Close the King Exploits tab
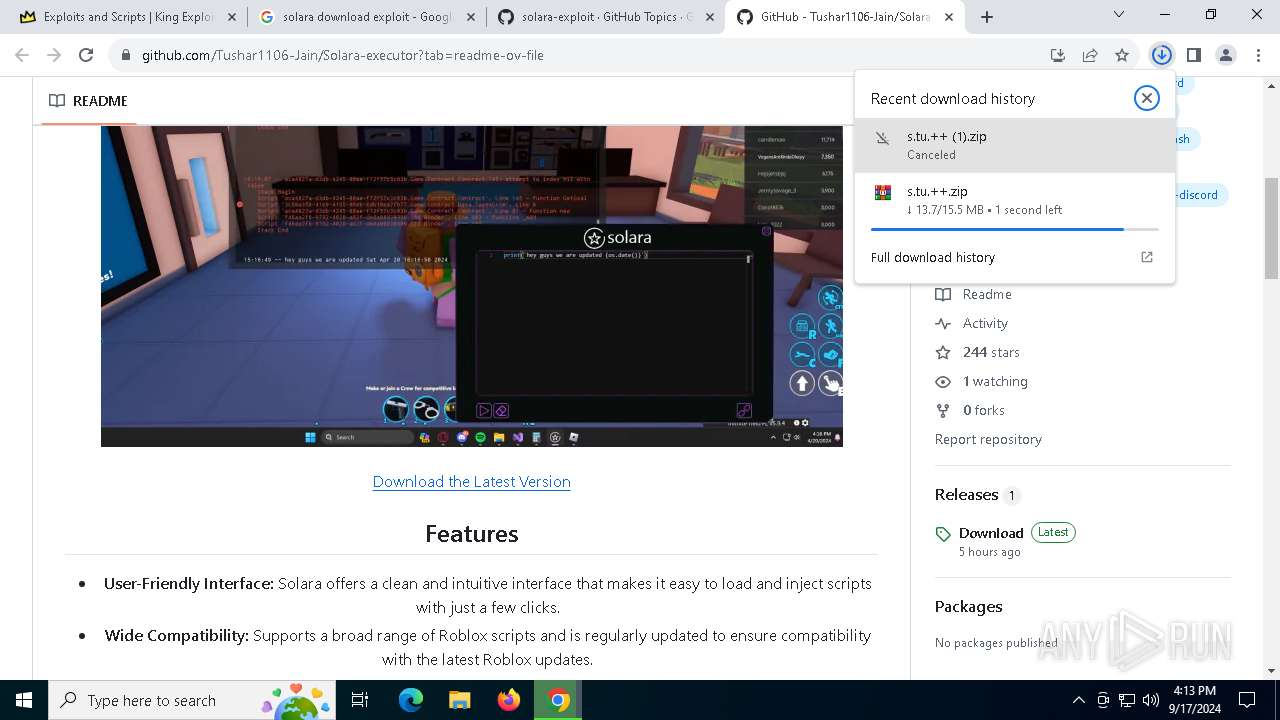This screenshot has width=1280, height=720. pos(232,17)
